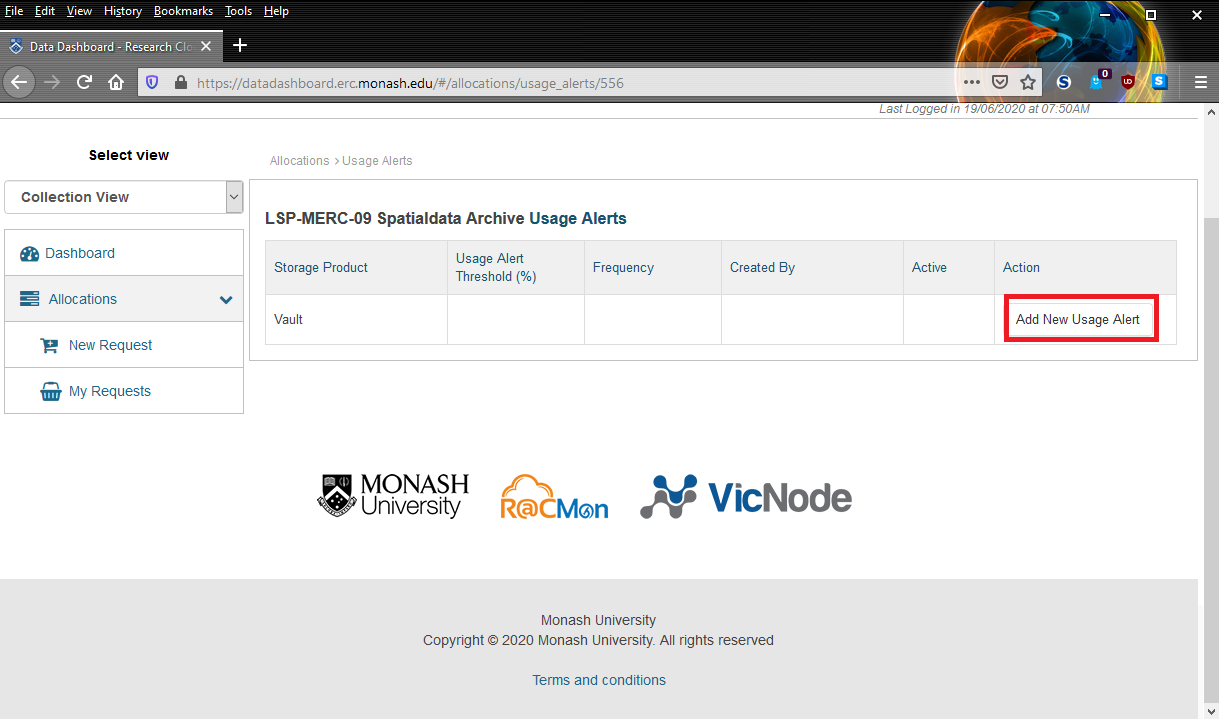This screenshot has height=719, width=1219.
Task: Reload the page with refresh icon
Action: 84,82
